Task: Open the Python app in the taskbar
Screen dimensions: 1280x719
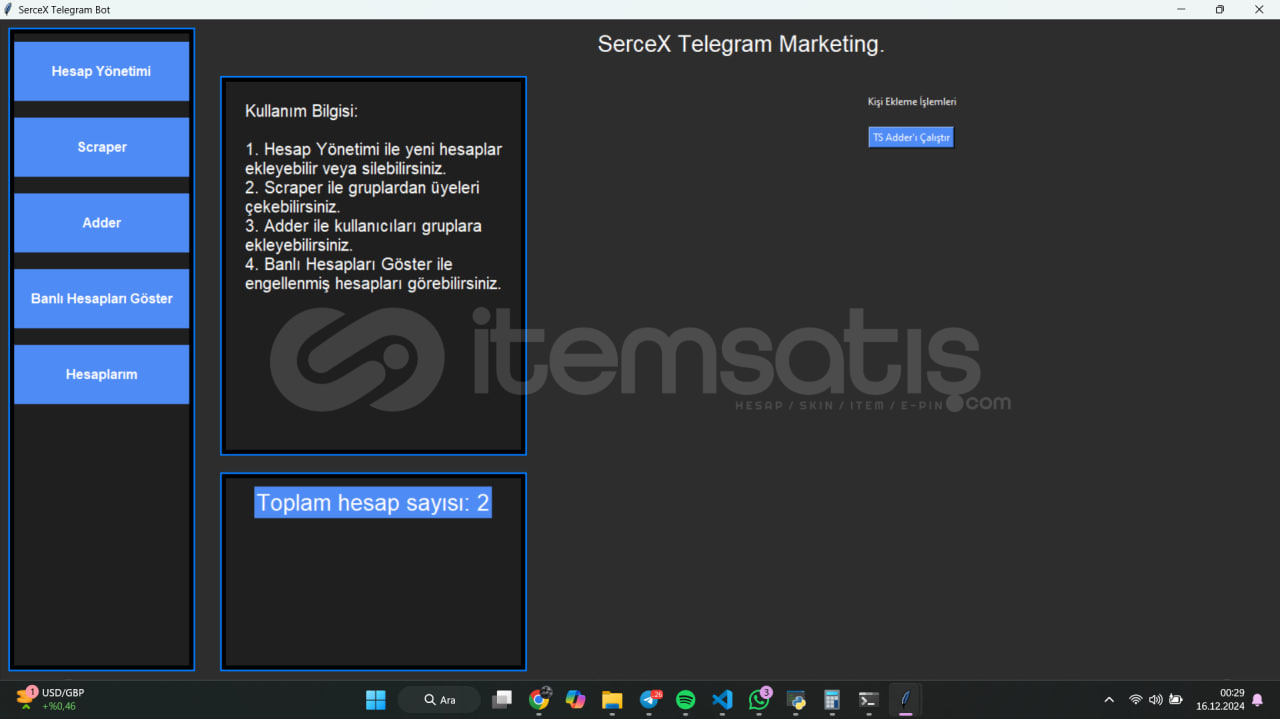Action: pyautogui.click(x=796, y=700)
